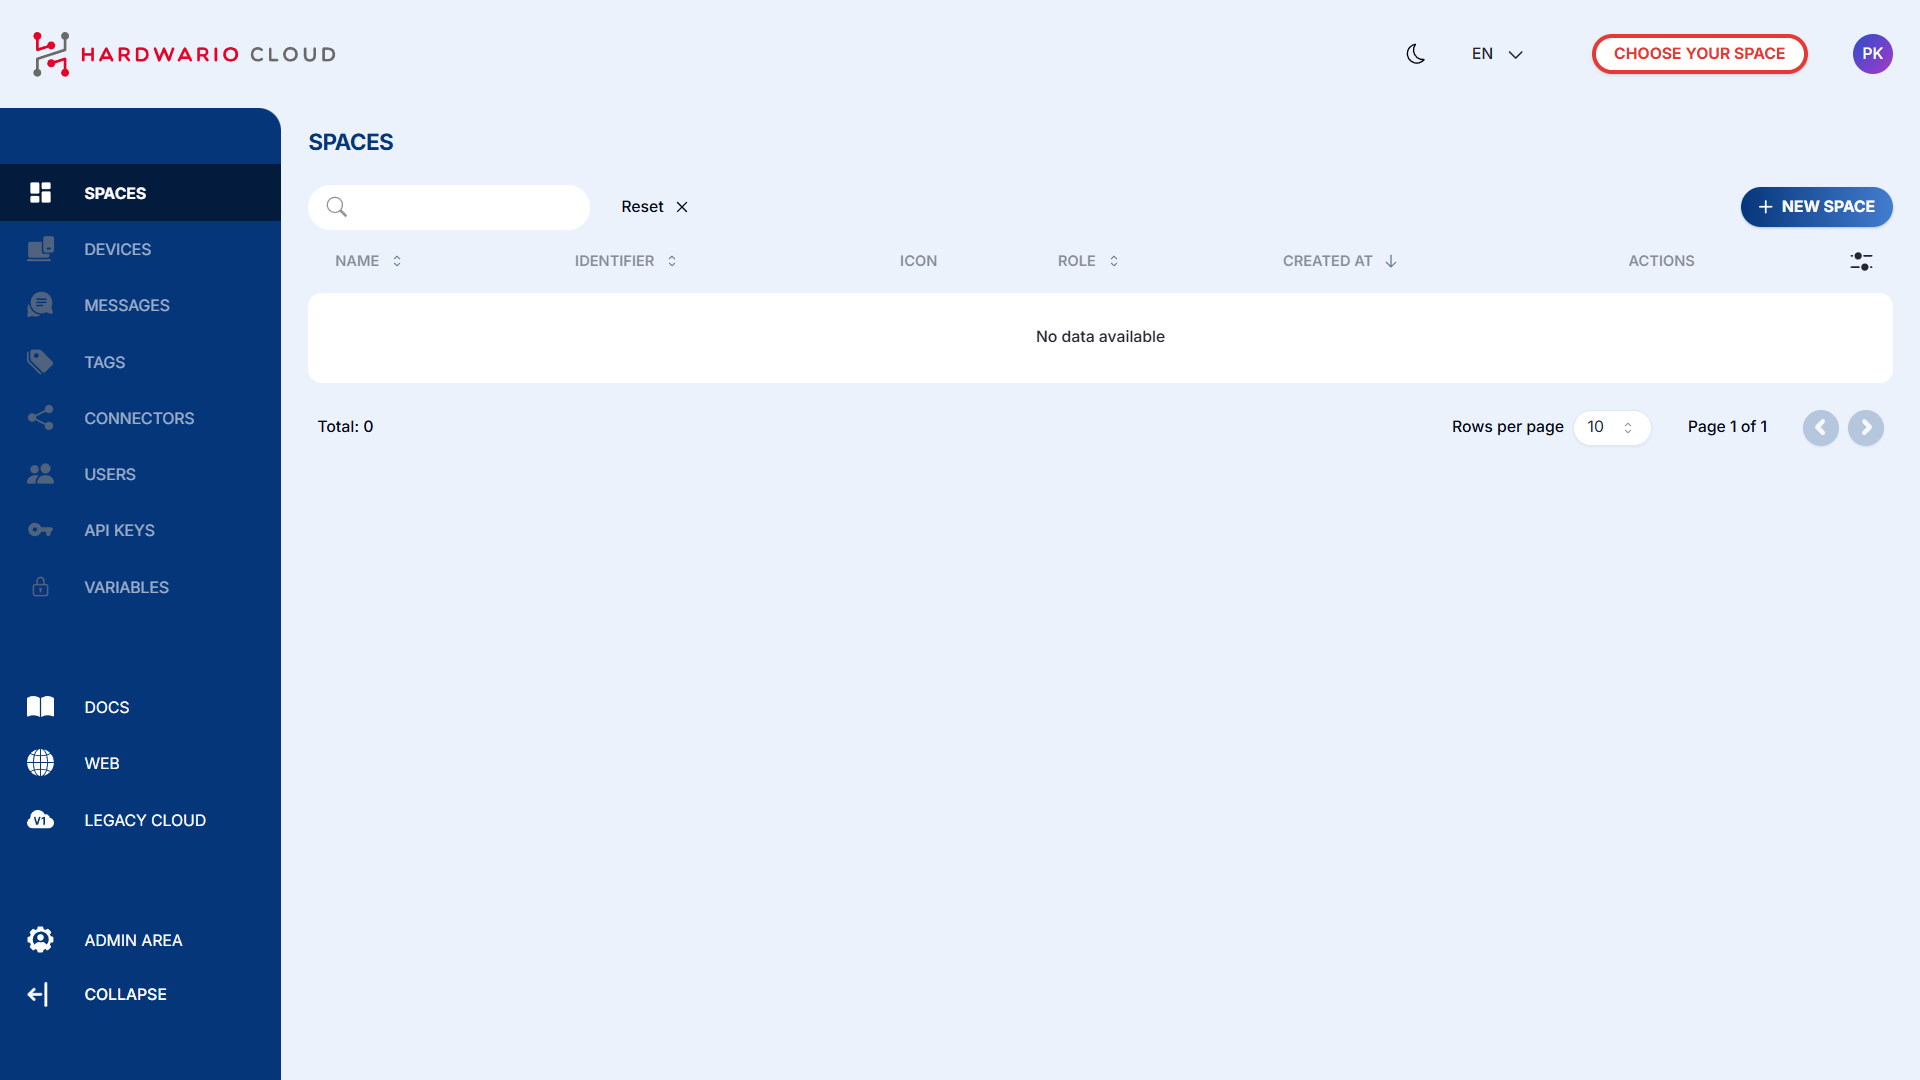This screenshot has width=1920, height=1080.
Task: Click the HARDWARIO Cloud logo
Action: pos(183,54)
